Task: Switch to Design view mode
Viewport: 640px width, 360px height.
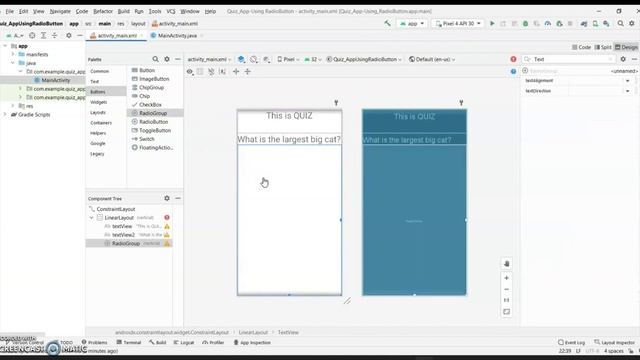Action: [627, 47]
